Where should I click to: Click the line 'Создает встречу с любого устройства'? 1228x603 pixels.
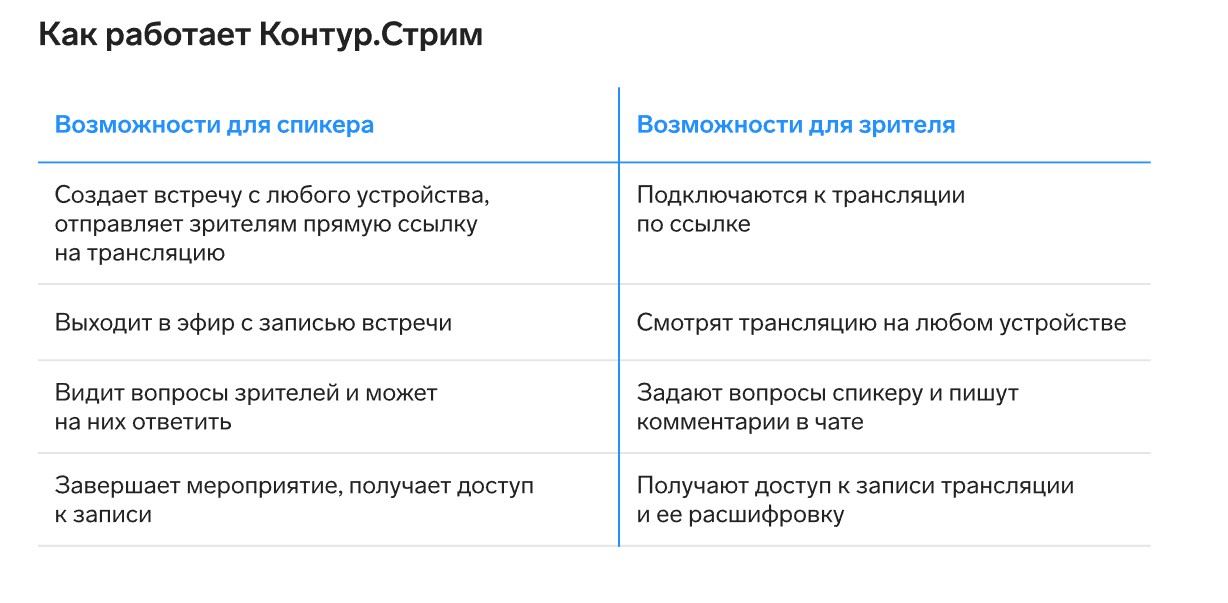tap(271, 194)
